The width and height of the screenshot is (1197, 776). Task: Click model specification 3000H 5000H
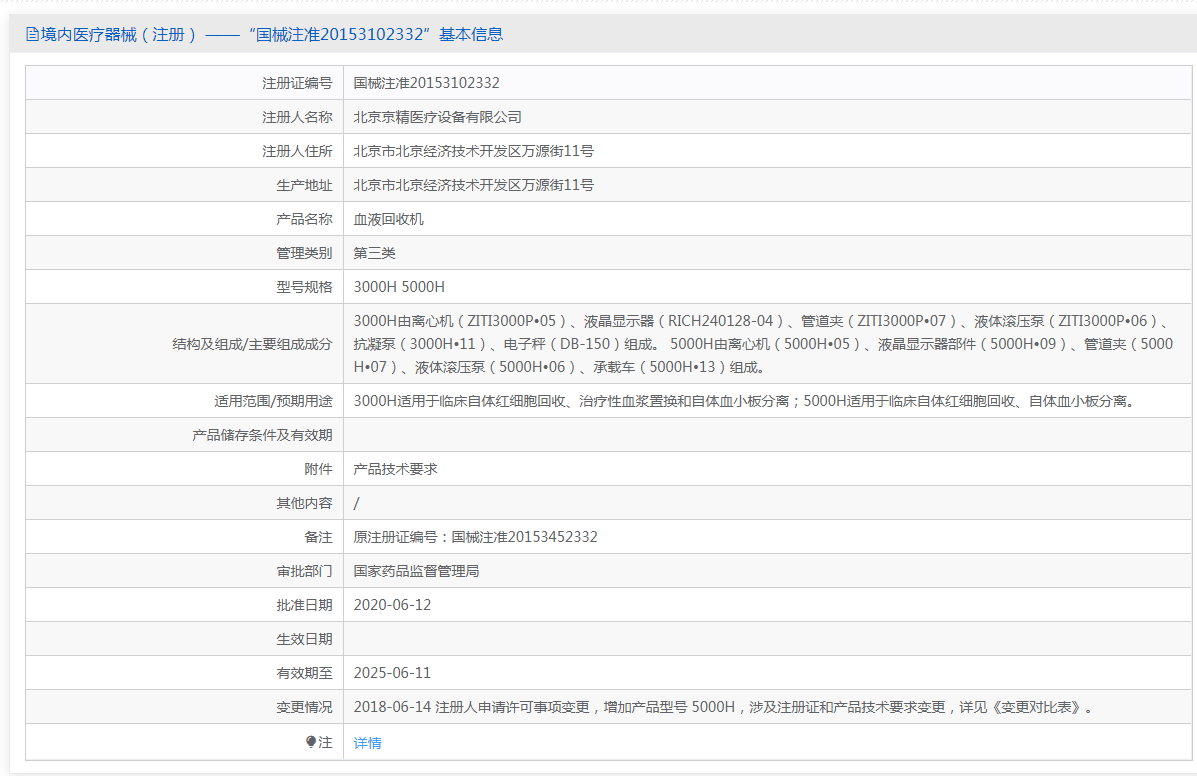tap(399, 287)
